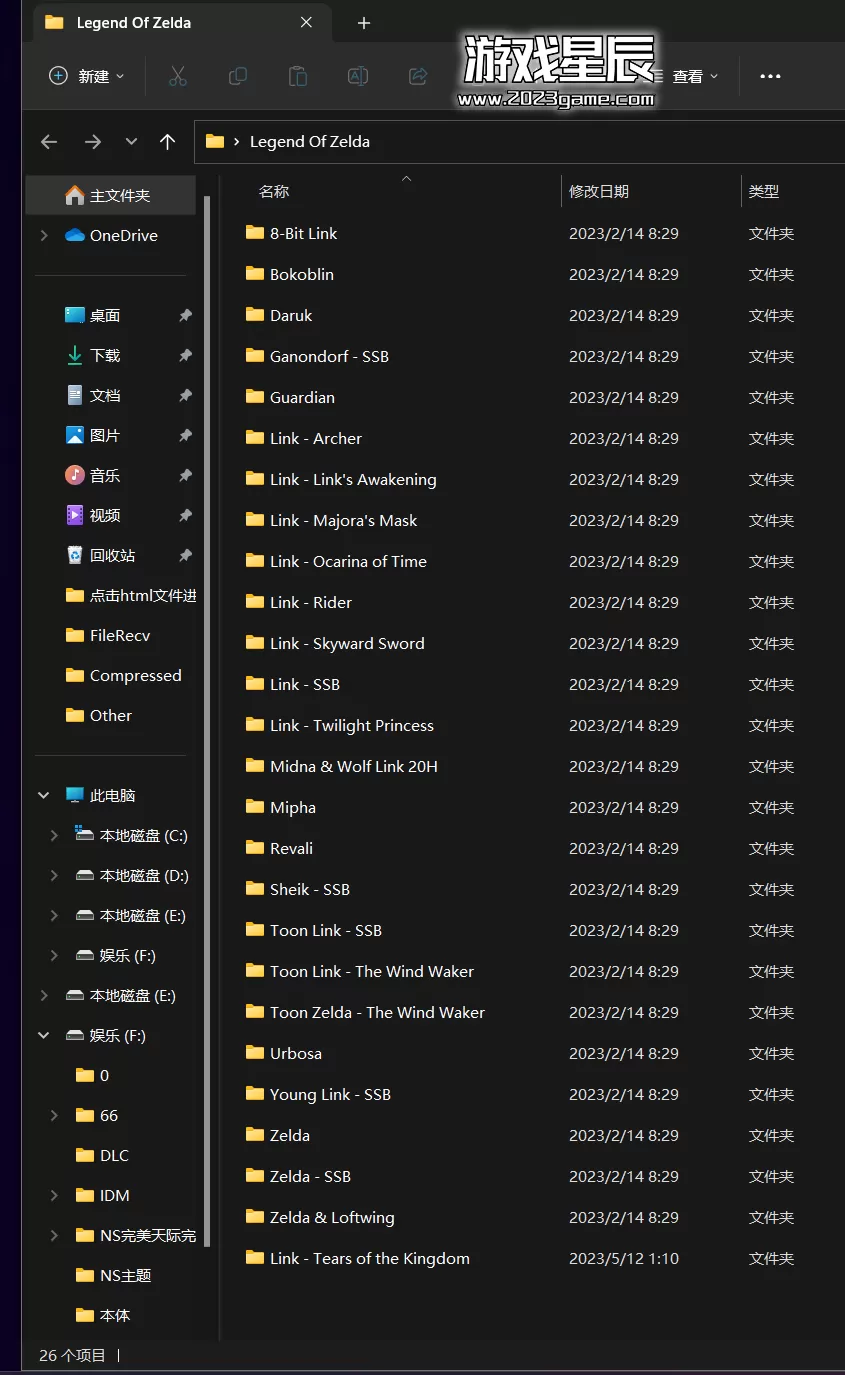Go up one folder level arrow
The width and height of the screenshot is (845, 1375).
168,142
